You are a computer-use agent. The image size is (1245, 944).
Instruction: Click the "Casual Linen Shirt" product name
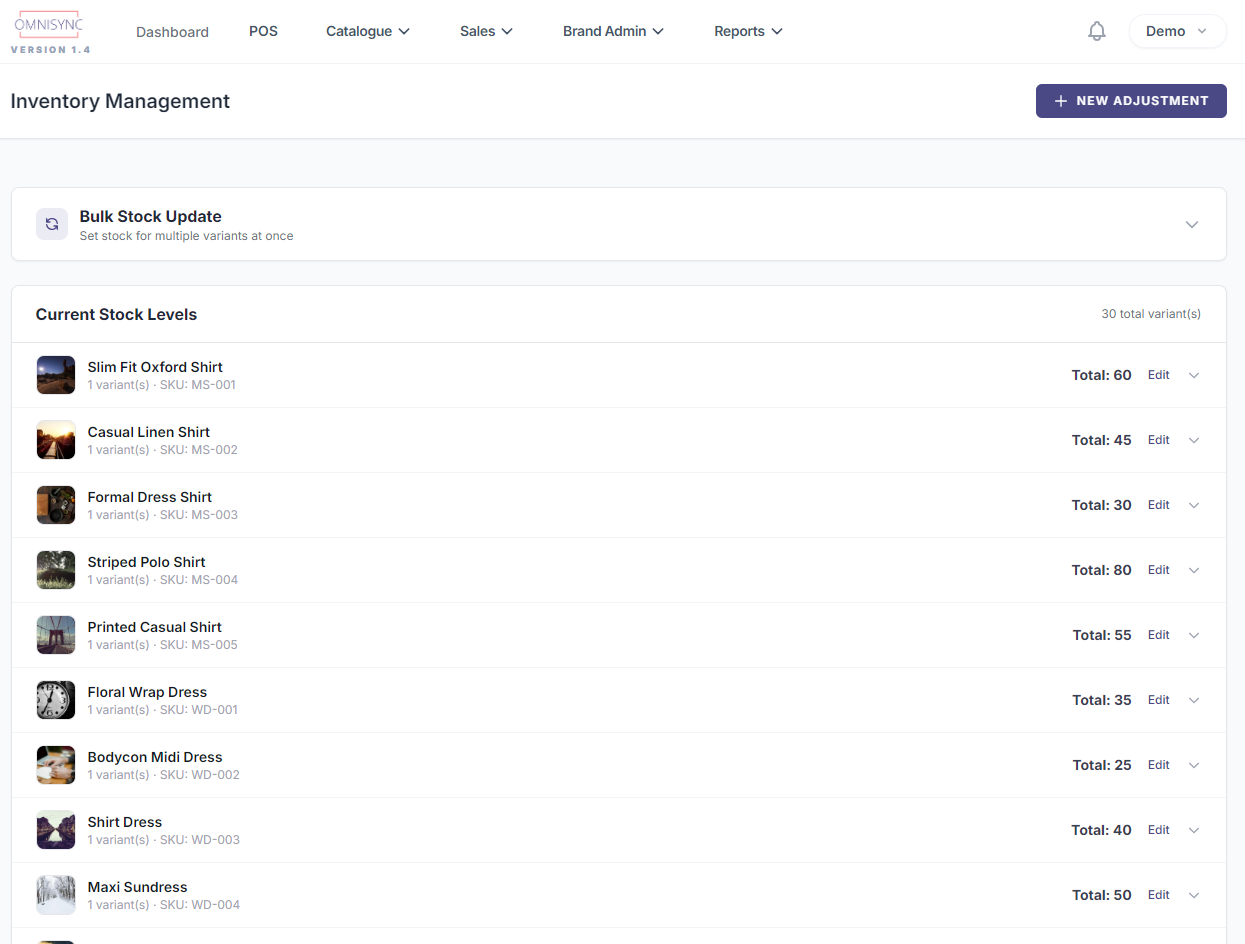[x=149, y=432]
